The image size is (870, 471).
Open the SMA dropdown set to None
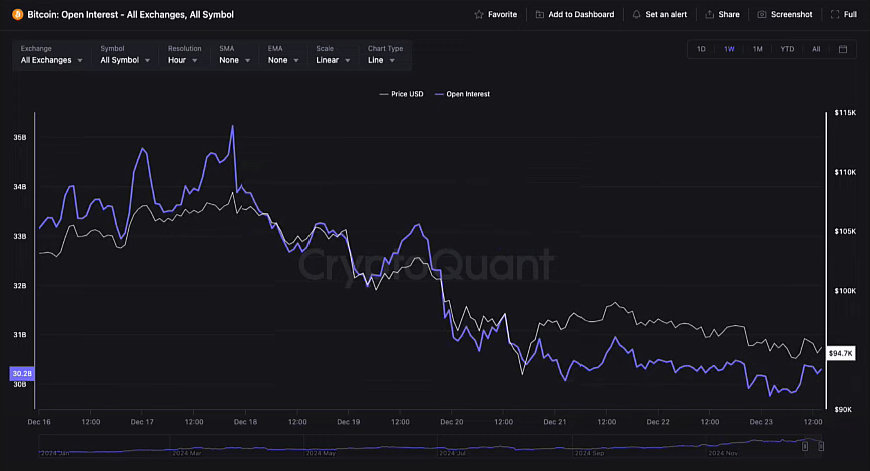(x=234, y=60)
